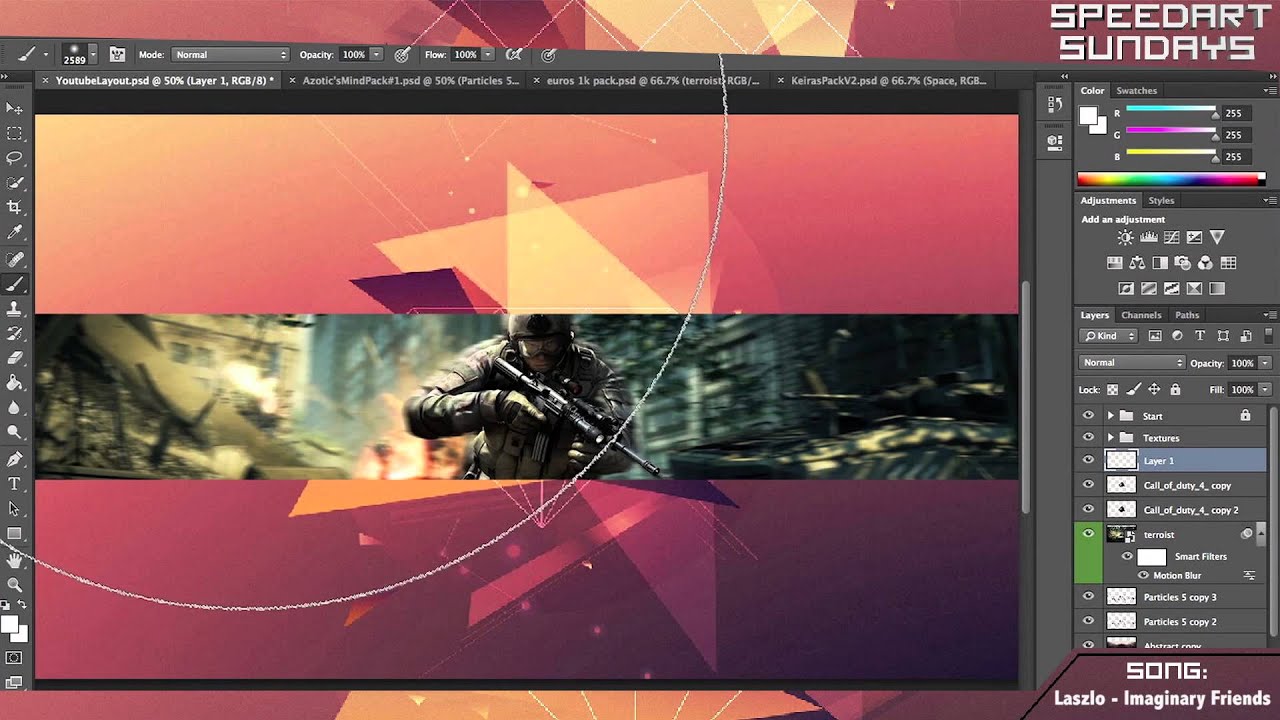Hide Layer 1 visibility eye
Screen dimensions: 1280x720
(x=1088, y=460)
